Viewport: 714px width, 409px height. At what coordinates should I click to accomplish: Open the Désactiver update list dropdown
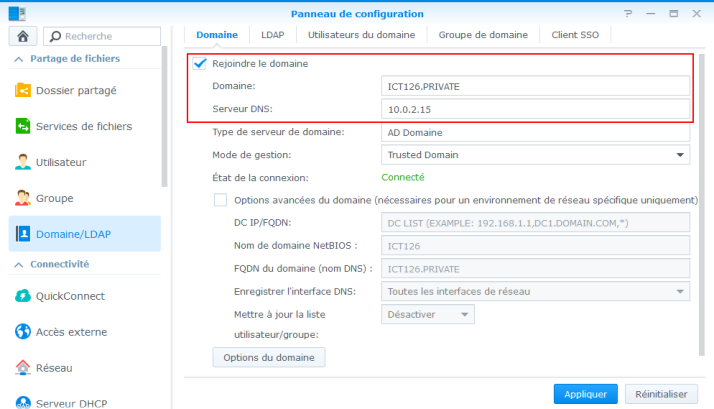(x=428, y=314)
